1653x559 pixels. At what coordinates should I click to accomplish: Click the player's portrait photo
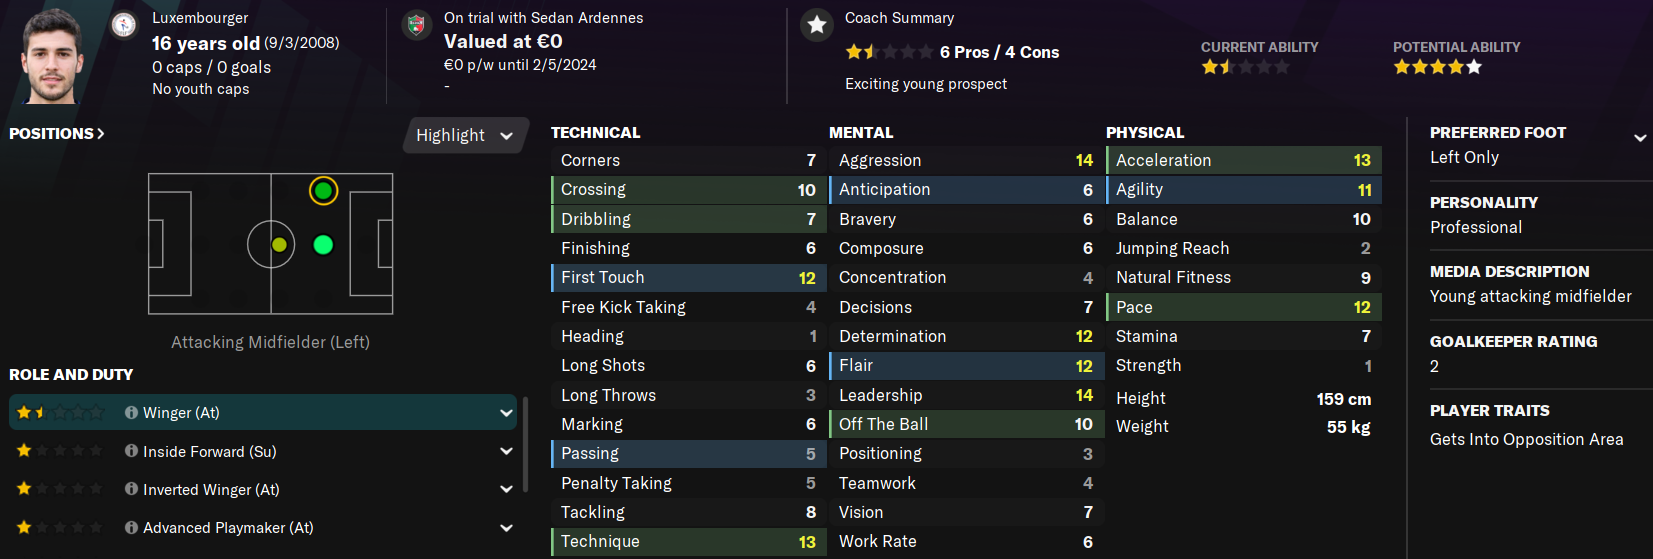[54, 57]
